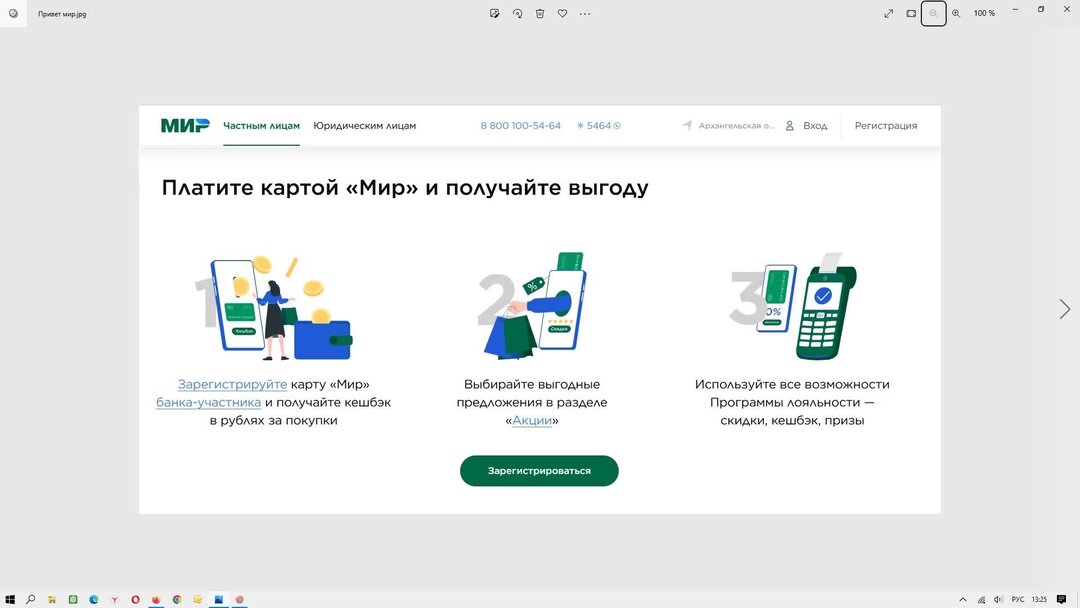The height and width of the screenshot is (608, 1080).
Task: Edit the image with the pencil icon
Action: 493,13
